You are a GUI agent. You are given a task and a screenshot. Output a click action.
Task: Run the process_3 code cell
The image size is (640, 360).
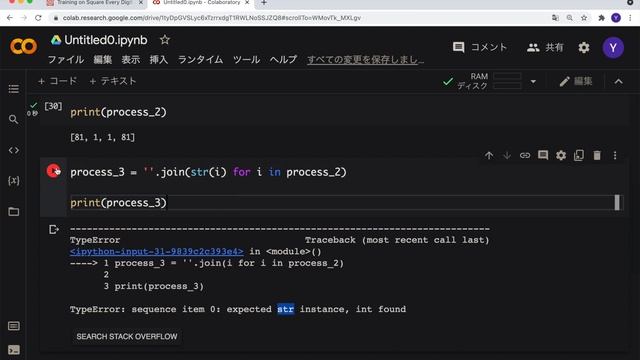tap(53, 171)
